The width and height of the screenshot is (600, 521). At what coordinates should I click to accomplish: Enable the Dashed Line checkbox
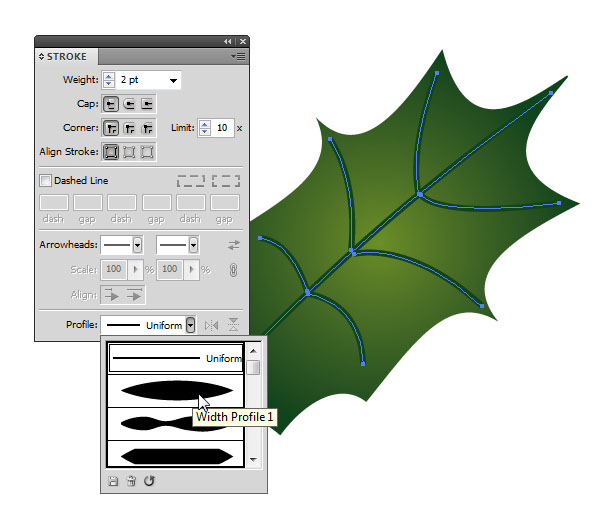click(45, 180)
